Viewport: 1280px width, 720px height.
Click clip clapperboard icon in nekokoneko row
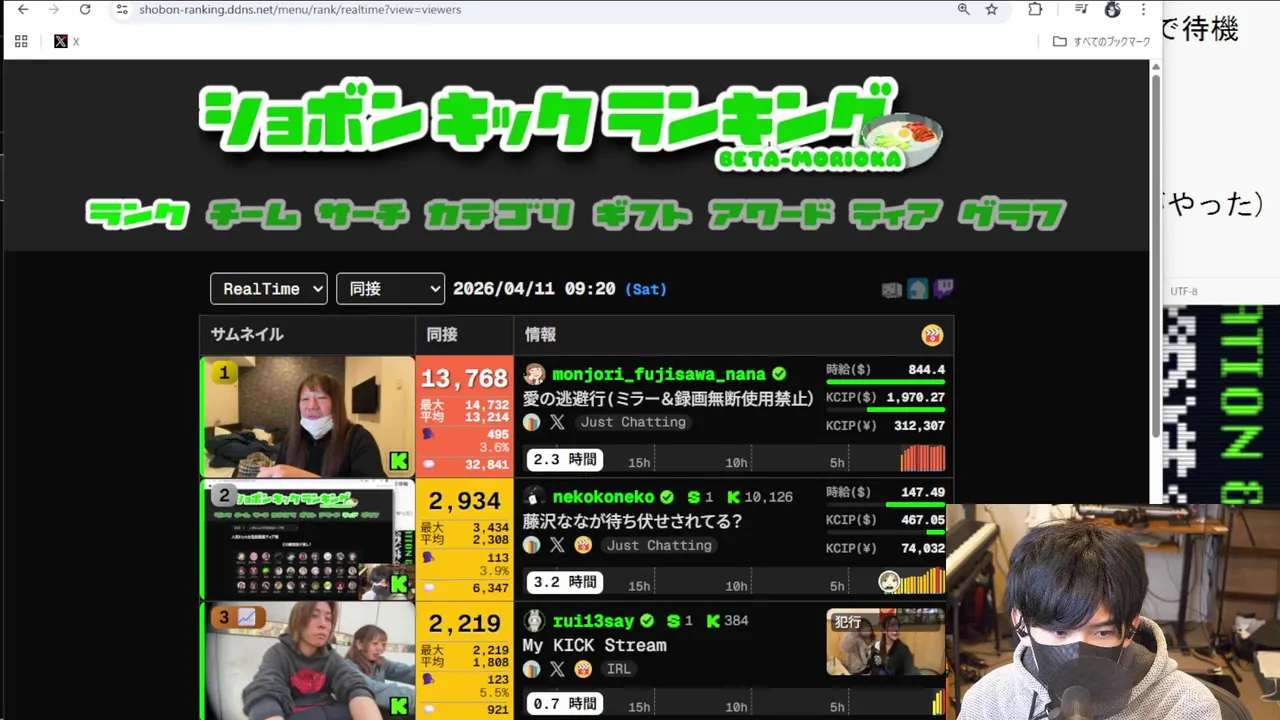[583, 545]
